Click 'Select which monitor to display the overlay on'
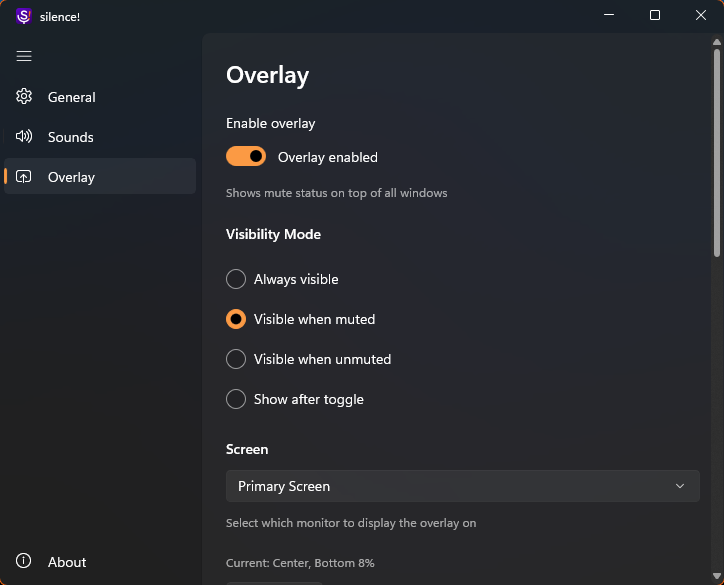 (x=351, y=523)
